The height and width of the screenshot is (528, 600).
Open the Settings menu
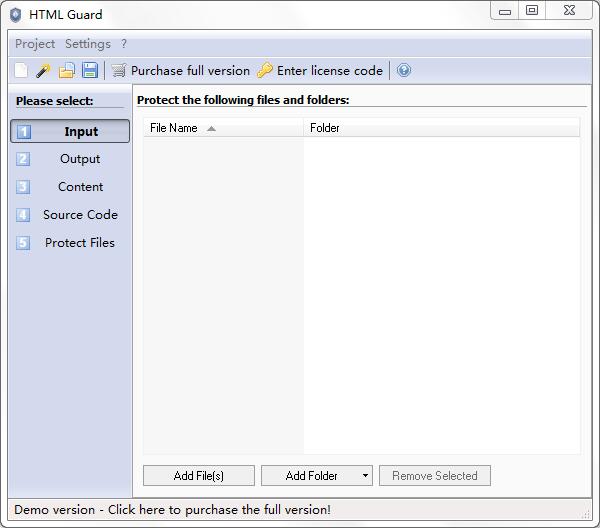(88, 44)
